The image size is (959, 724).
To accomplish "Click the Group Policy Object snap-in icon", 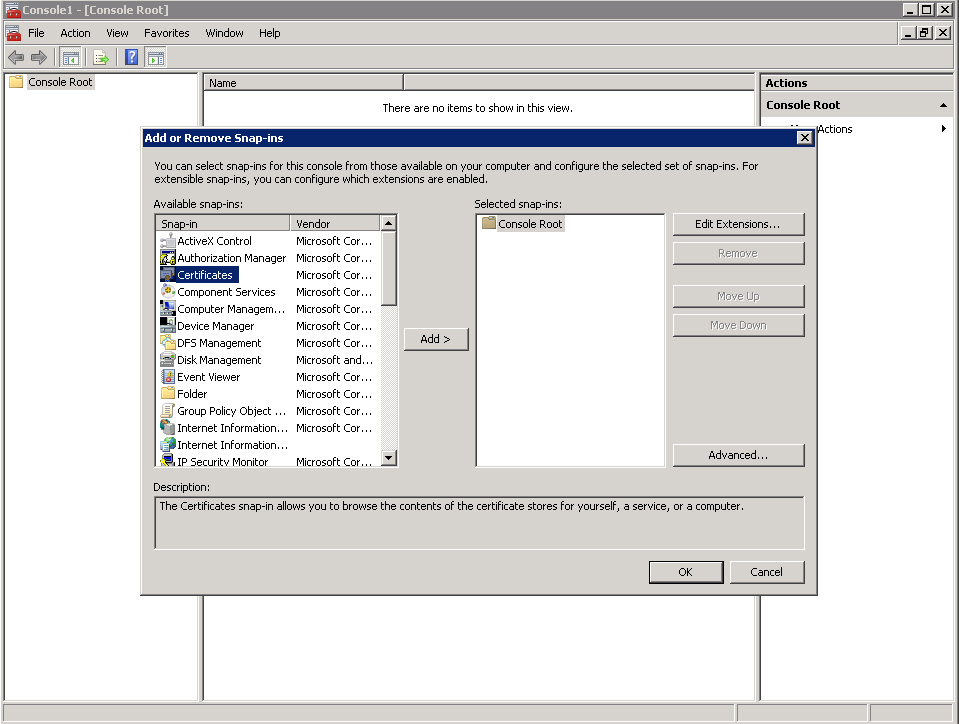I will pos(168,411).
